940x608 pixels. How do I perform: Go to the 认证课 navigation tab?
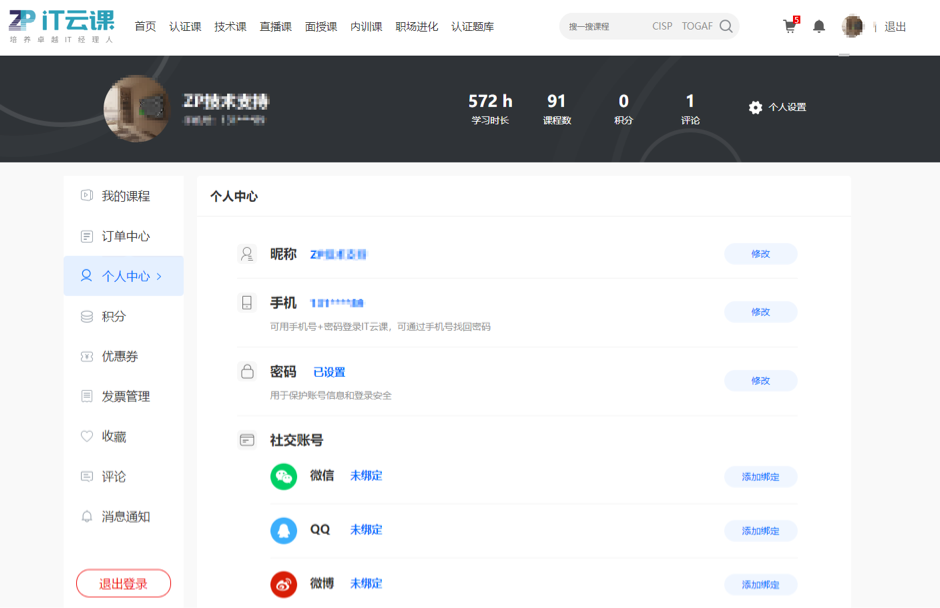185,27
